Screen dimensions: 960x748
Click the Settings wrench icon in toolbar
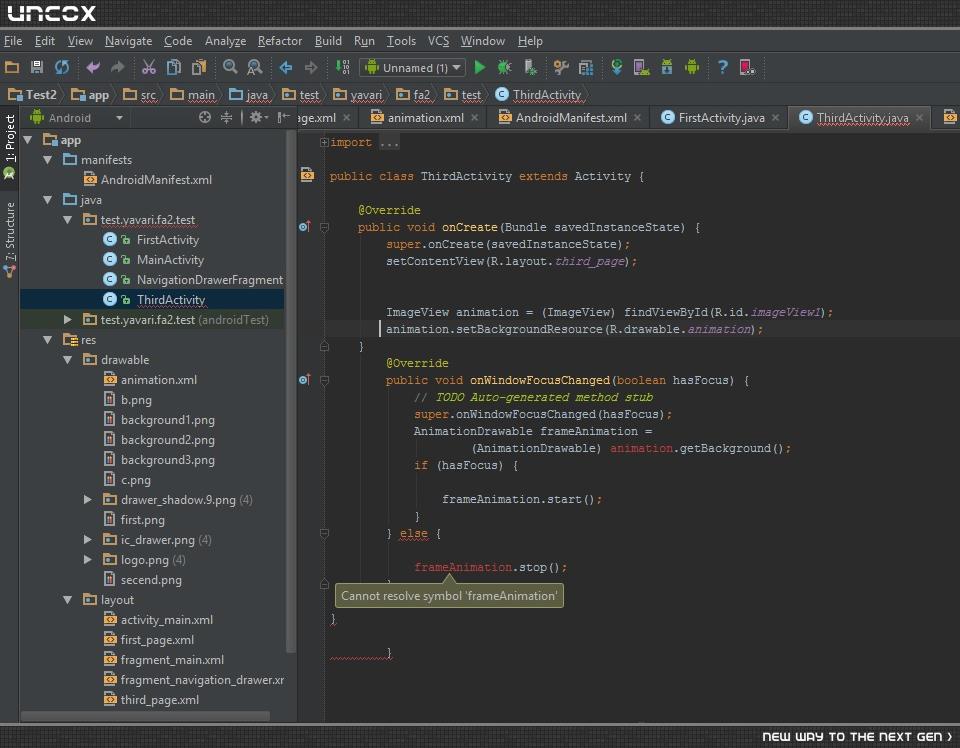561,67
